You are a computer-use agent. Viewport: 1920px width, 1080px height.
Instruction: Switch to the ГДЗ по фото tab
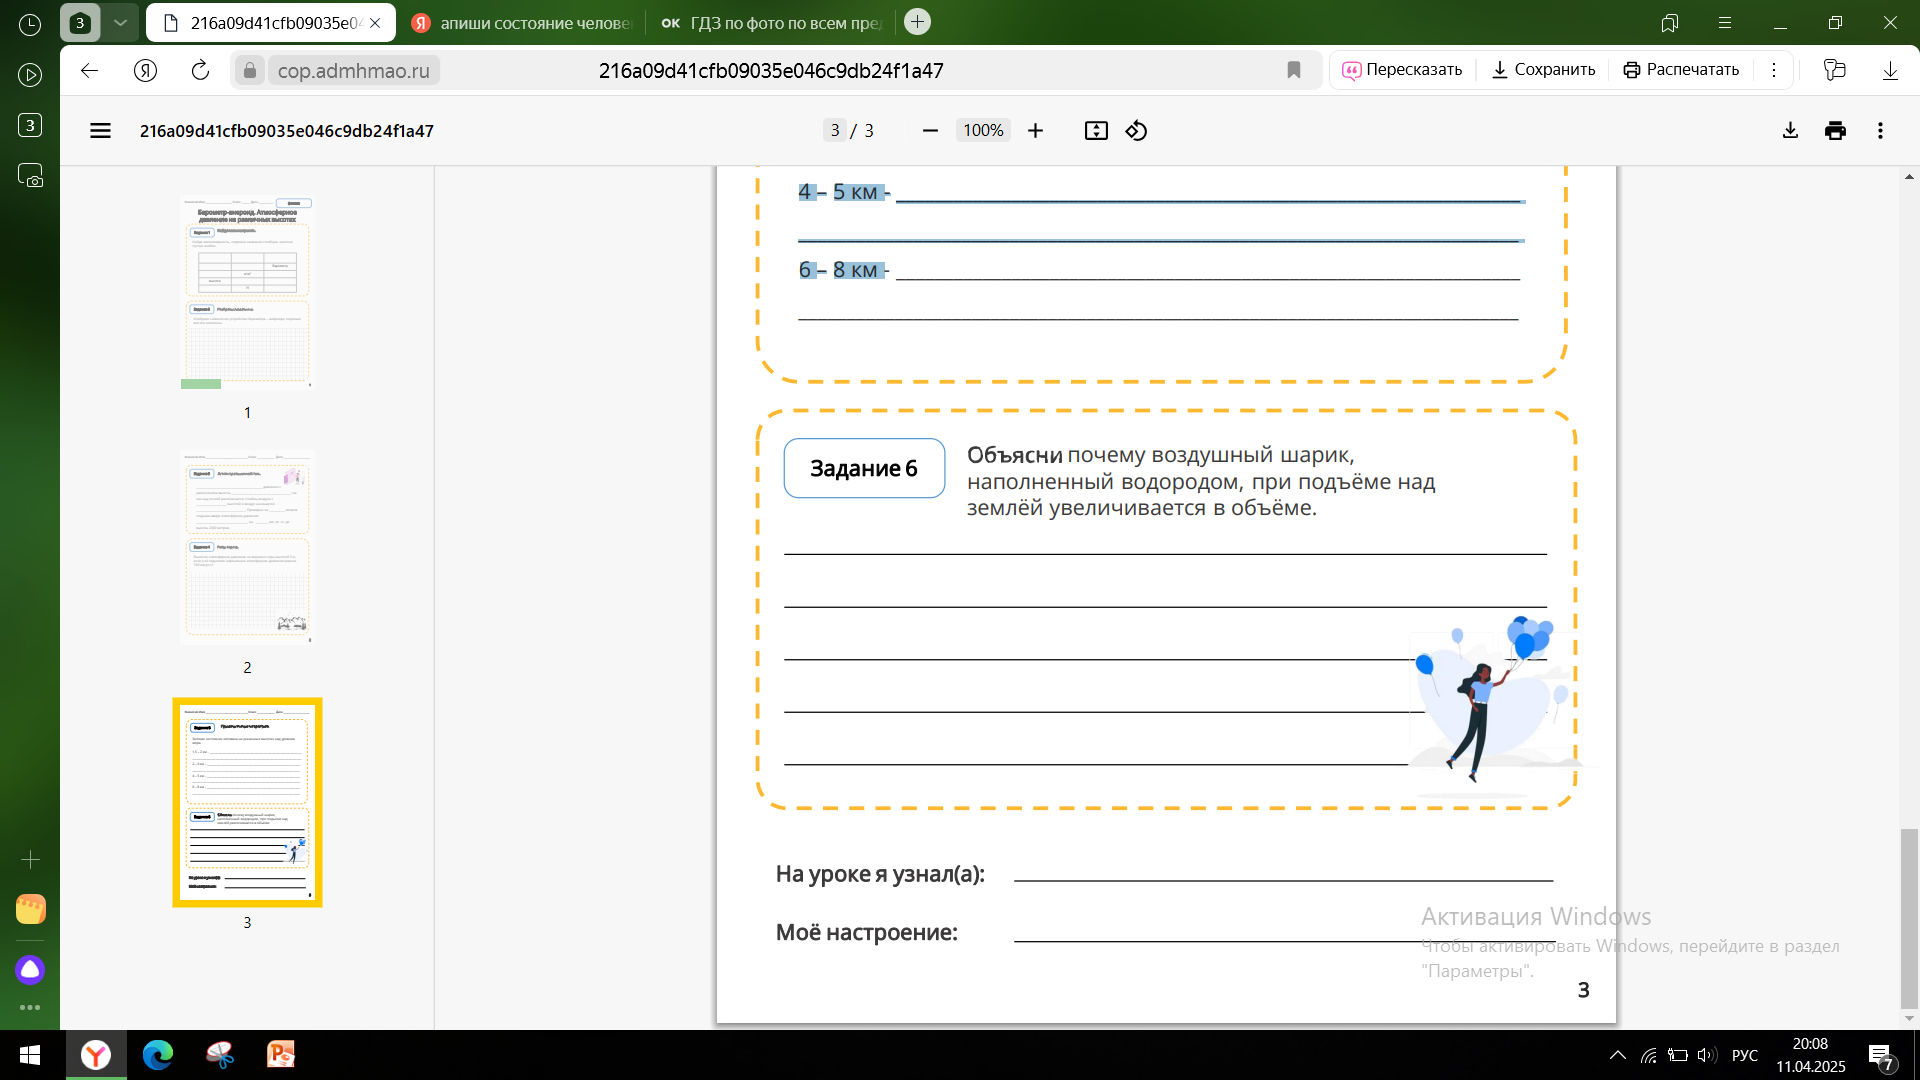point(770,22)
